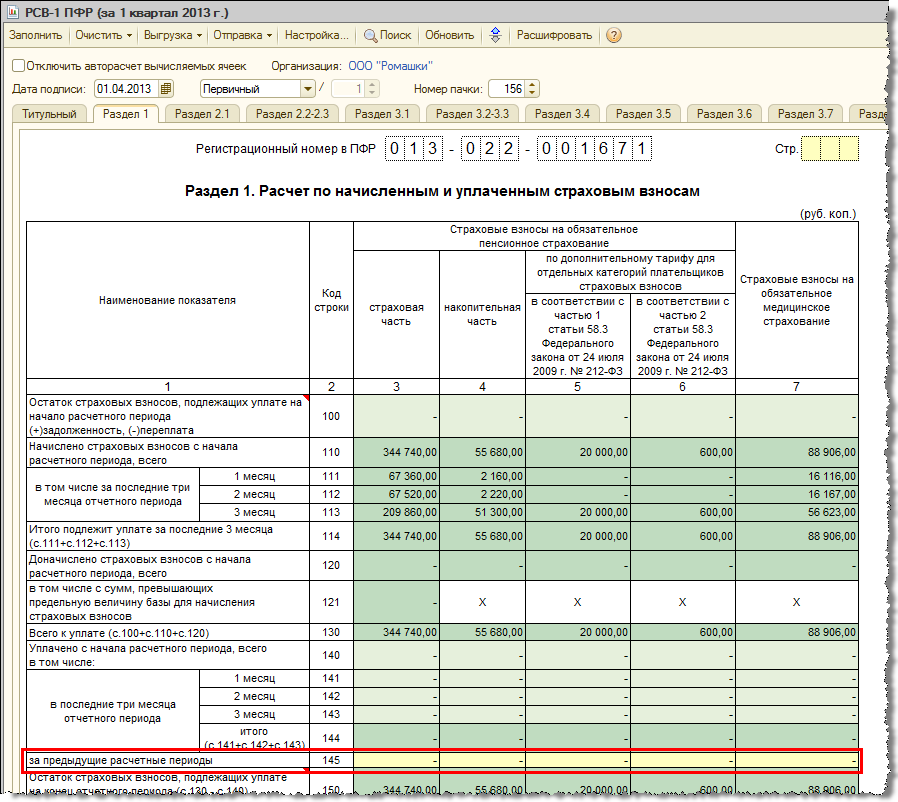Select row 145 страховая часть yellow cell
Screen dimensions: 898x802
point(396,762)
